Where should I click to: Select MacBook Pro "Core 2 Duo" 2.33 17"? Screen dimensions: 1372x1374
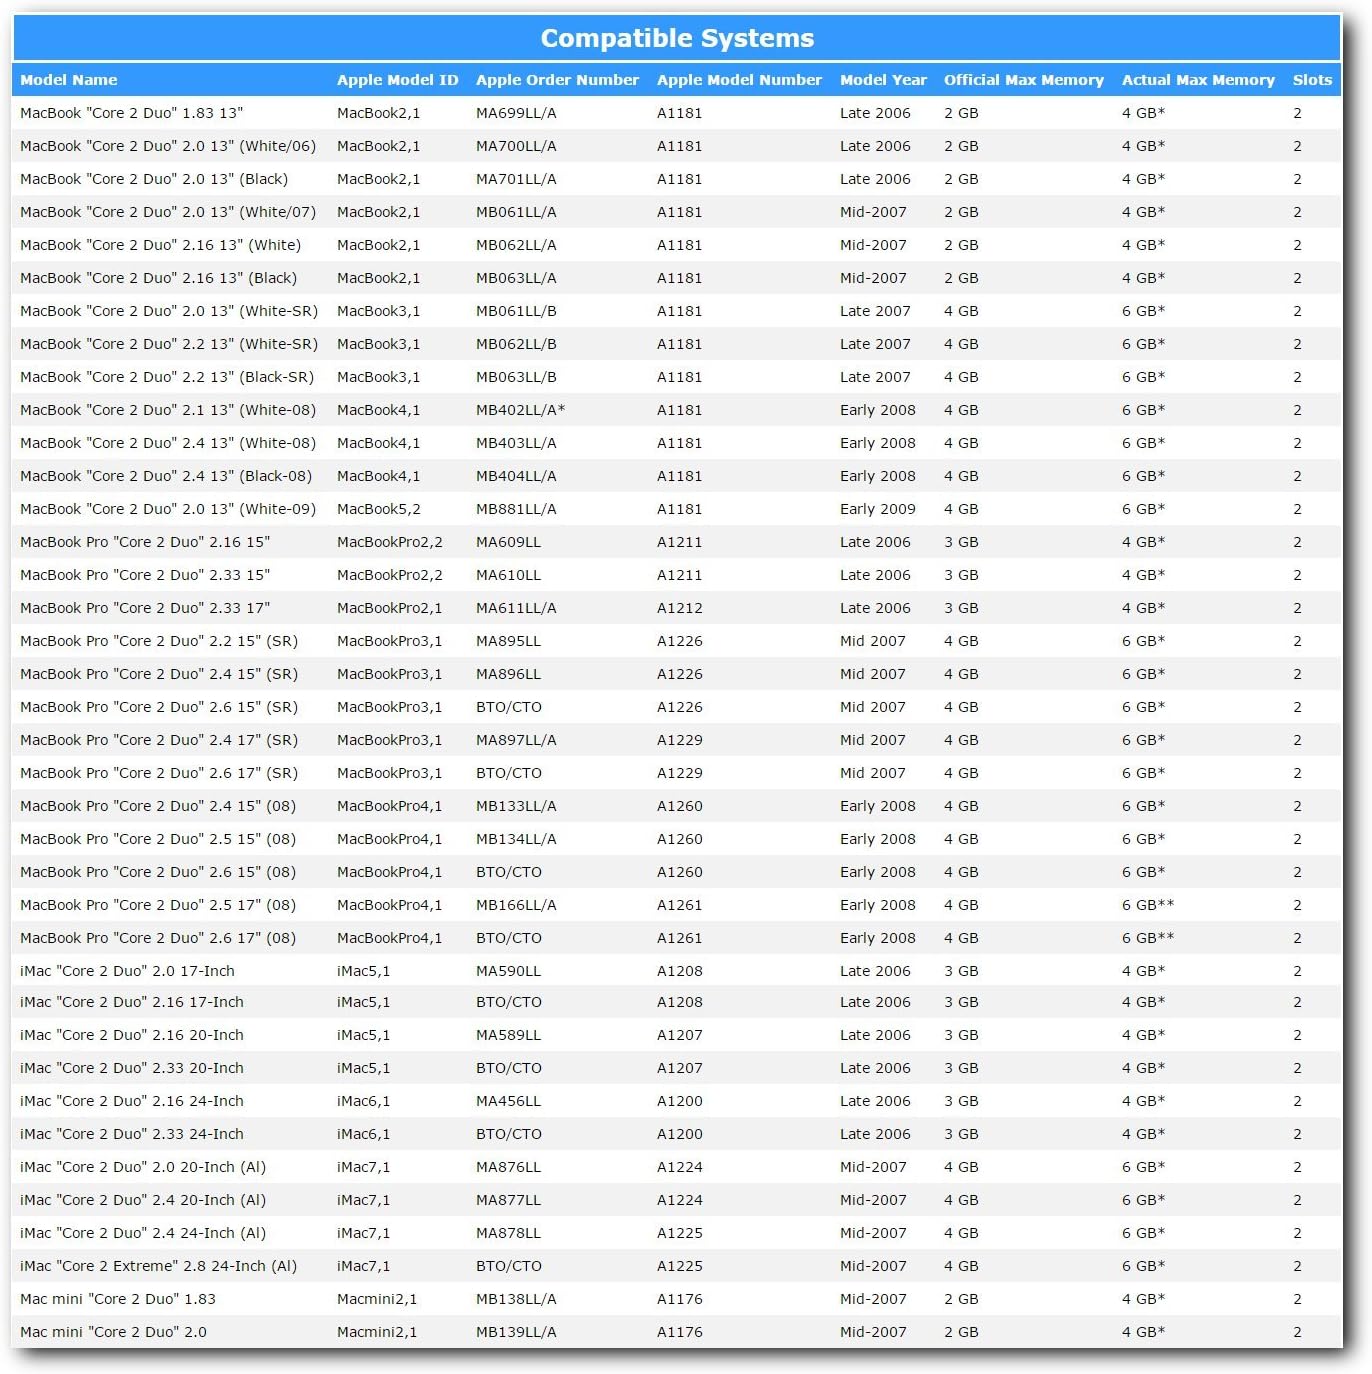[145, 608]
